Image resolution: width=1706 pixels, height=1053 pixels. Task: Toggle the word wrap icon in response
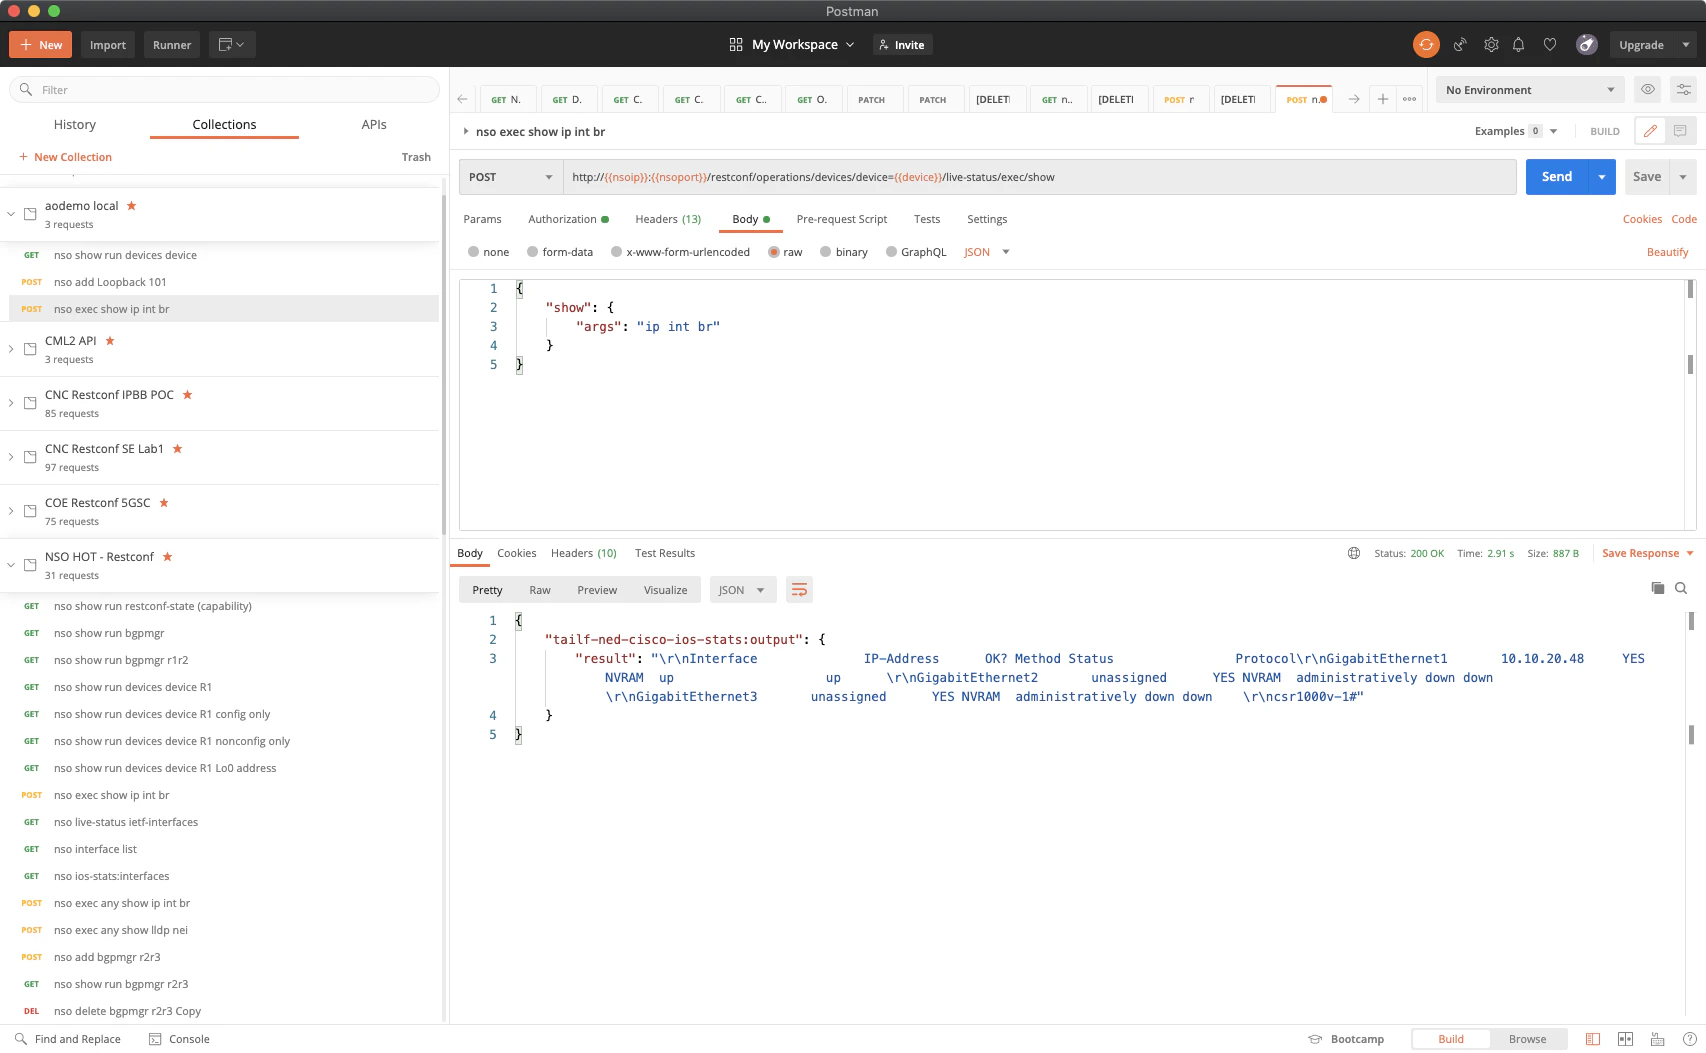tap(799, 590)
